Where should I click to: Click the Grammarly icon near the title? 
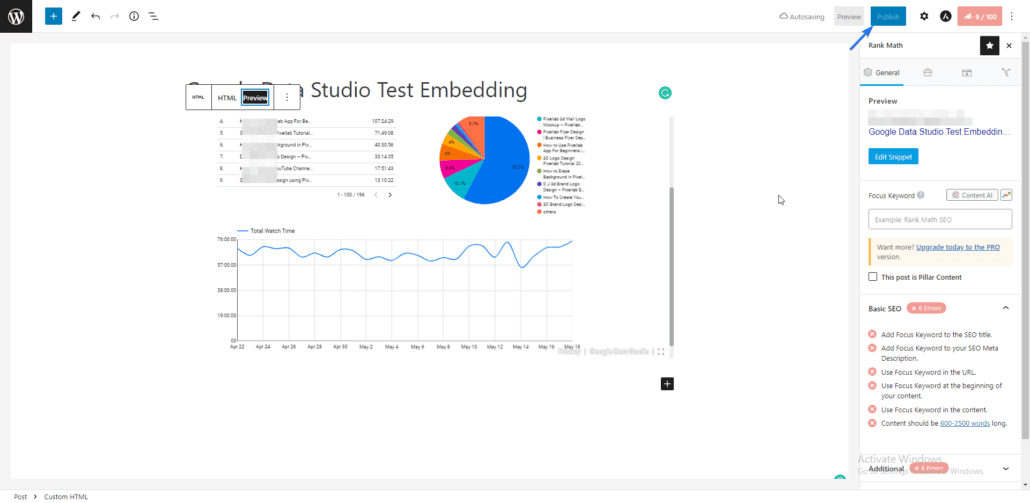[665, 93]
